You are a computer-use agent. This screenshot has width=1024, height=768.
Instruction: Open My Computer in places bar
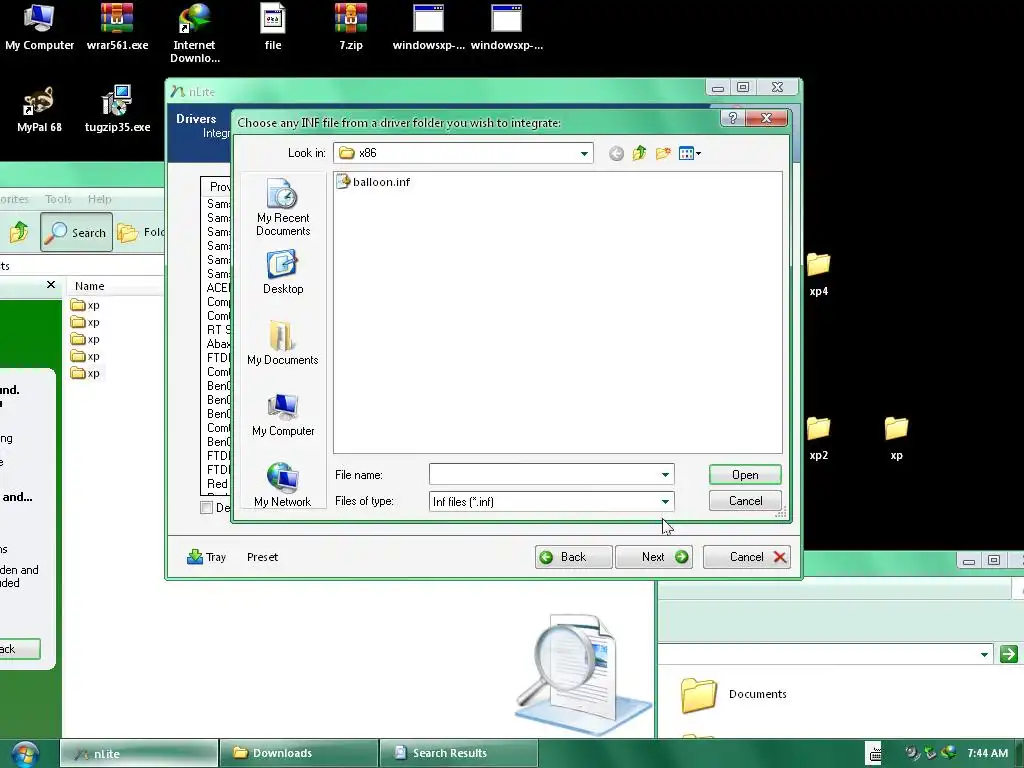pyautogui.click(x=283, y=415)
